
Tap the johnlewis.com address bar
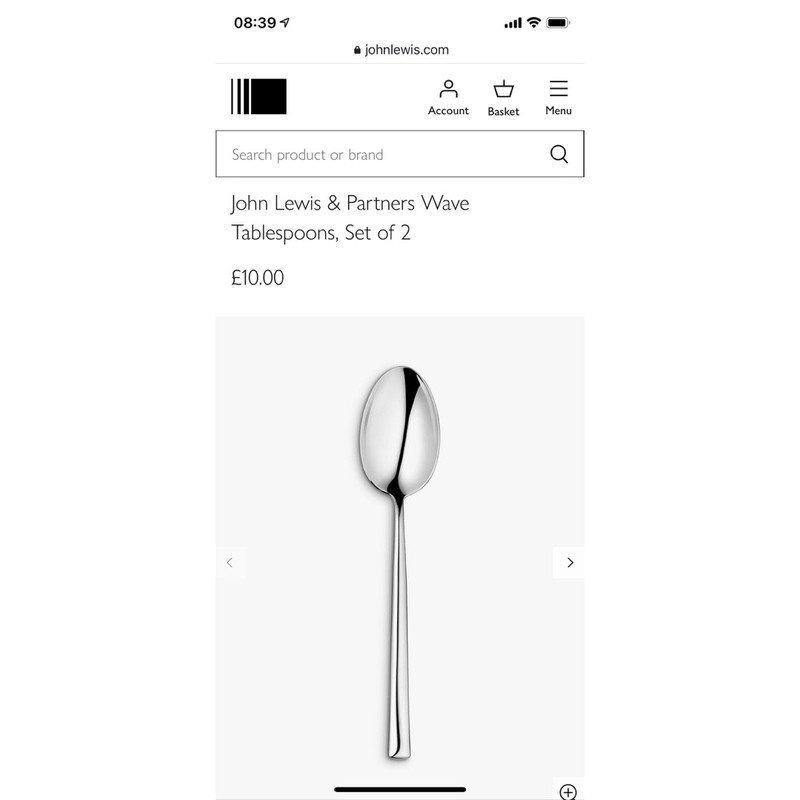[401, 49]
